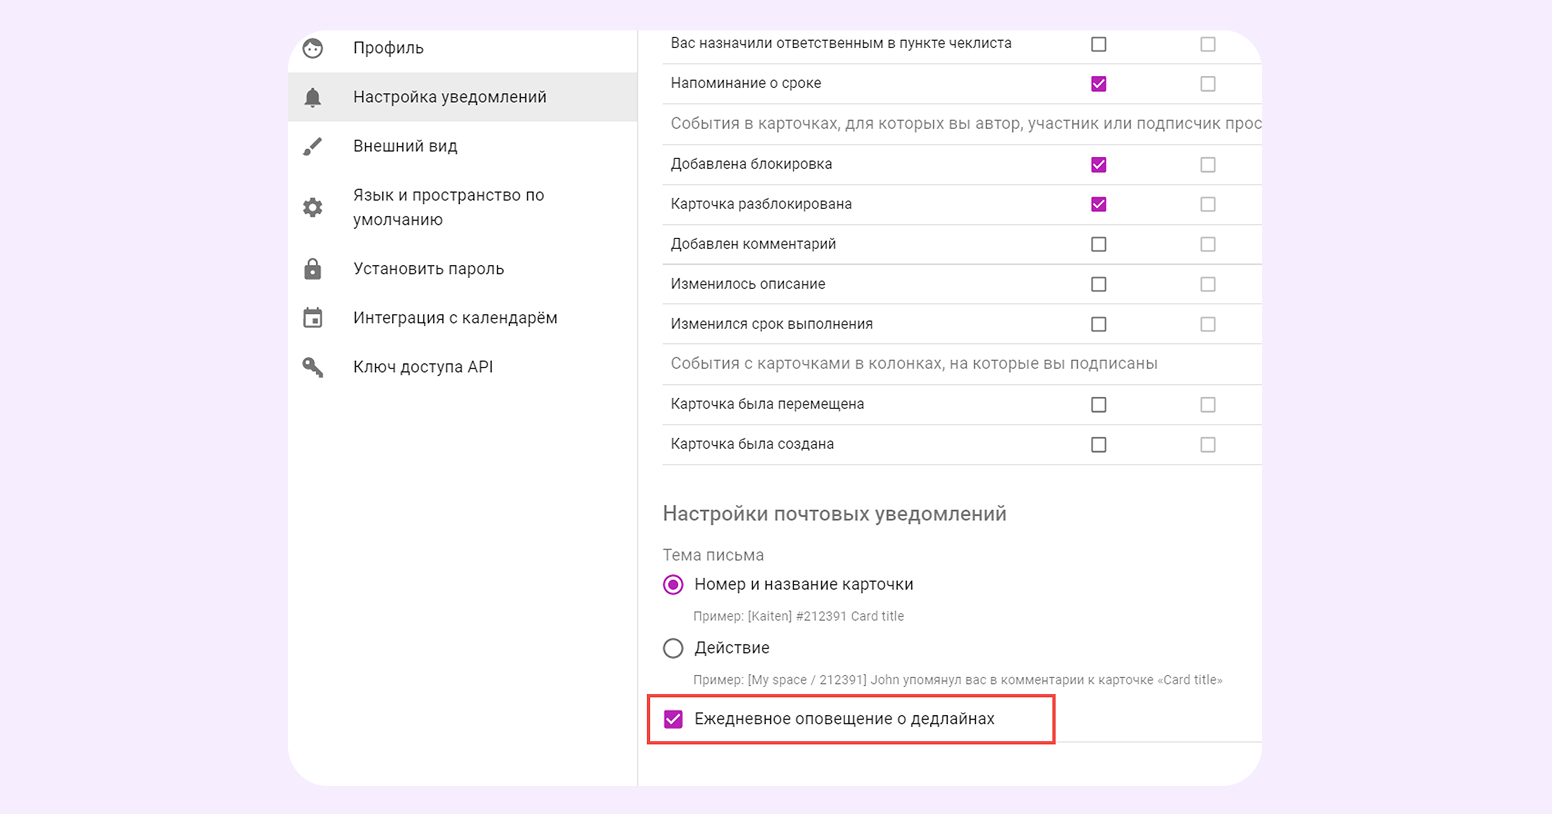Click the notification bell icon
1552x814 pixels.
313,97
